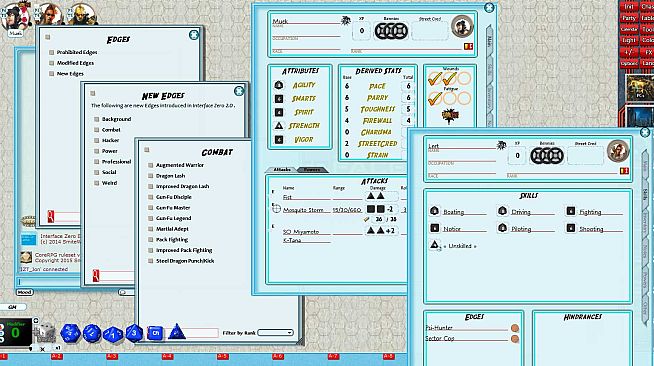The width and height of the screenshot is (654, 366).
Task: Open Steel Dragon Punch/Kick edge
Action: click(x=185, y=261)
